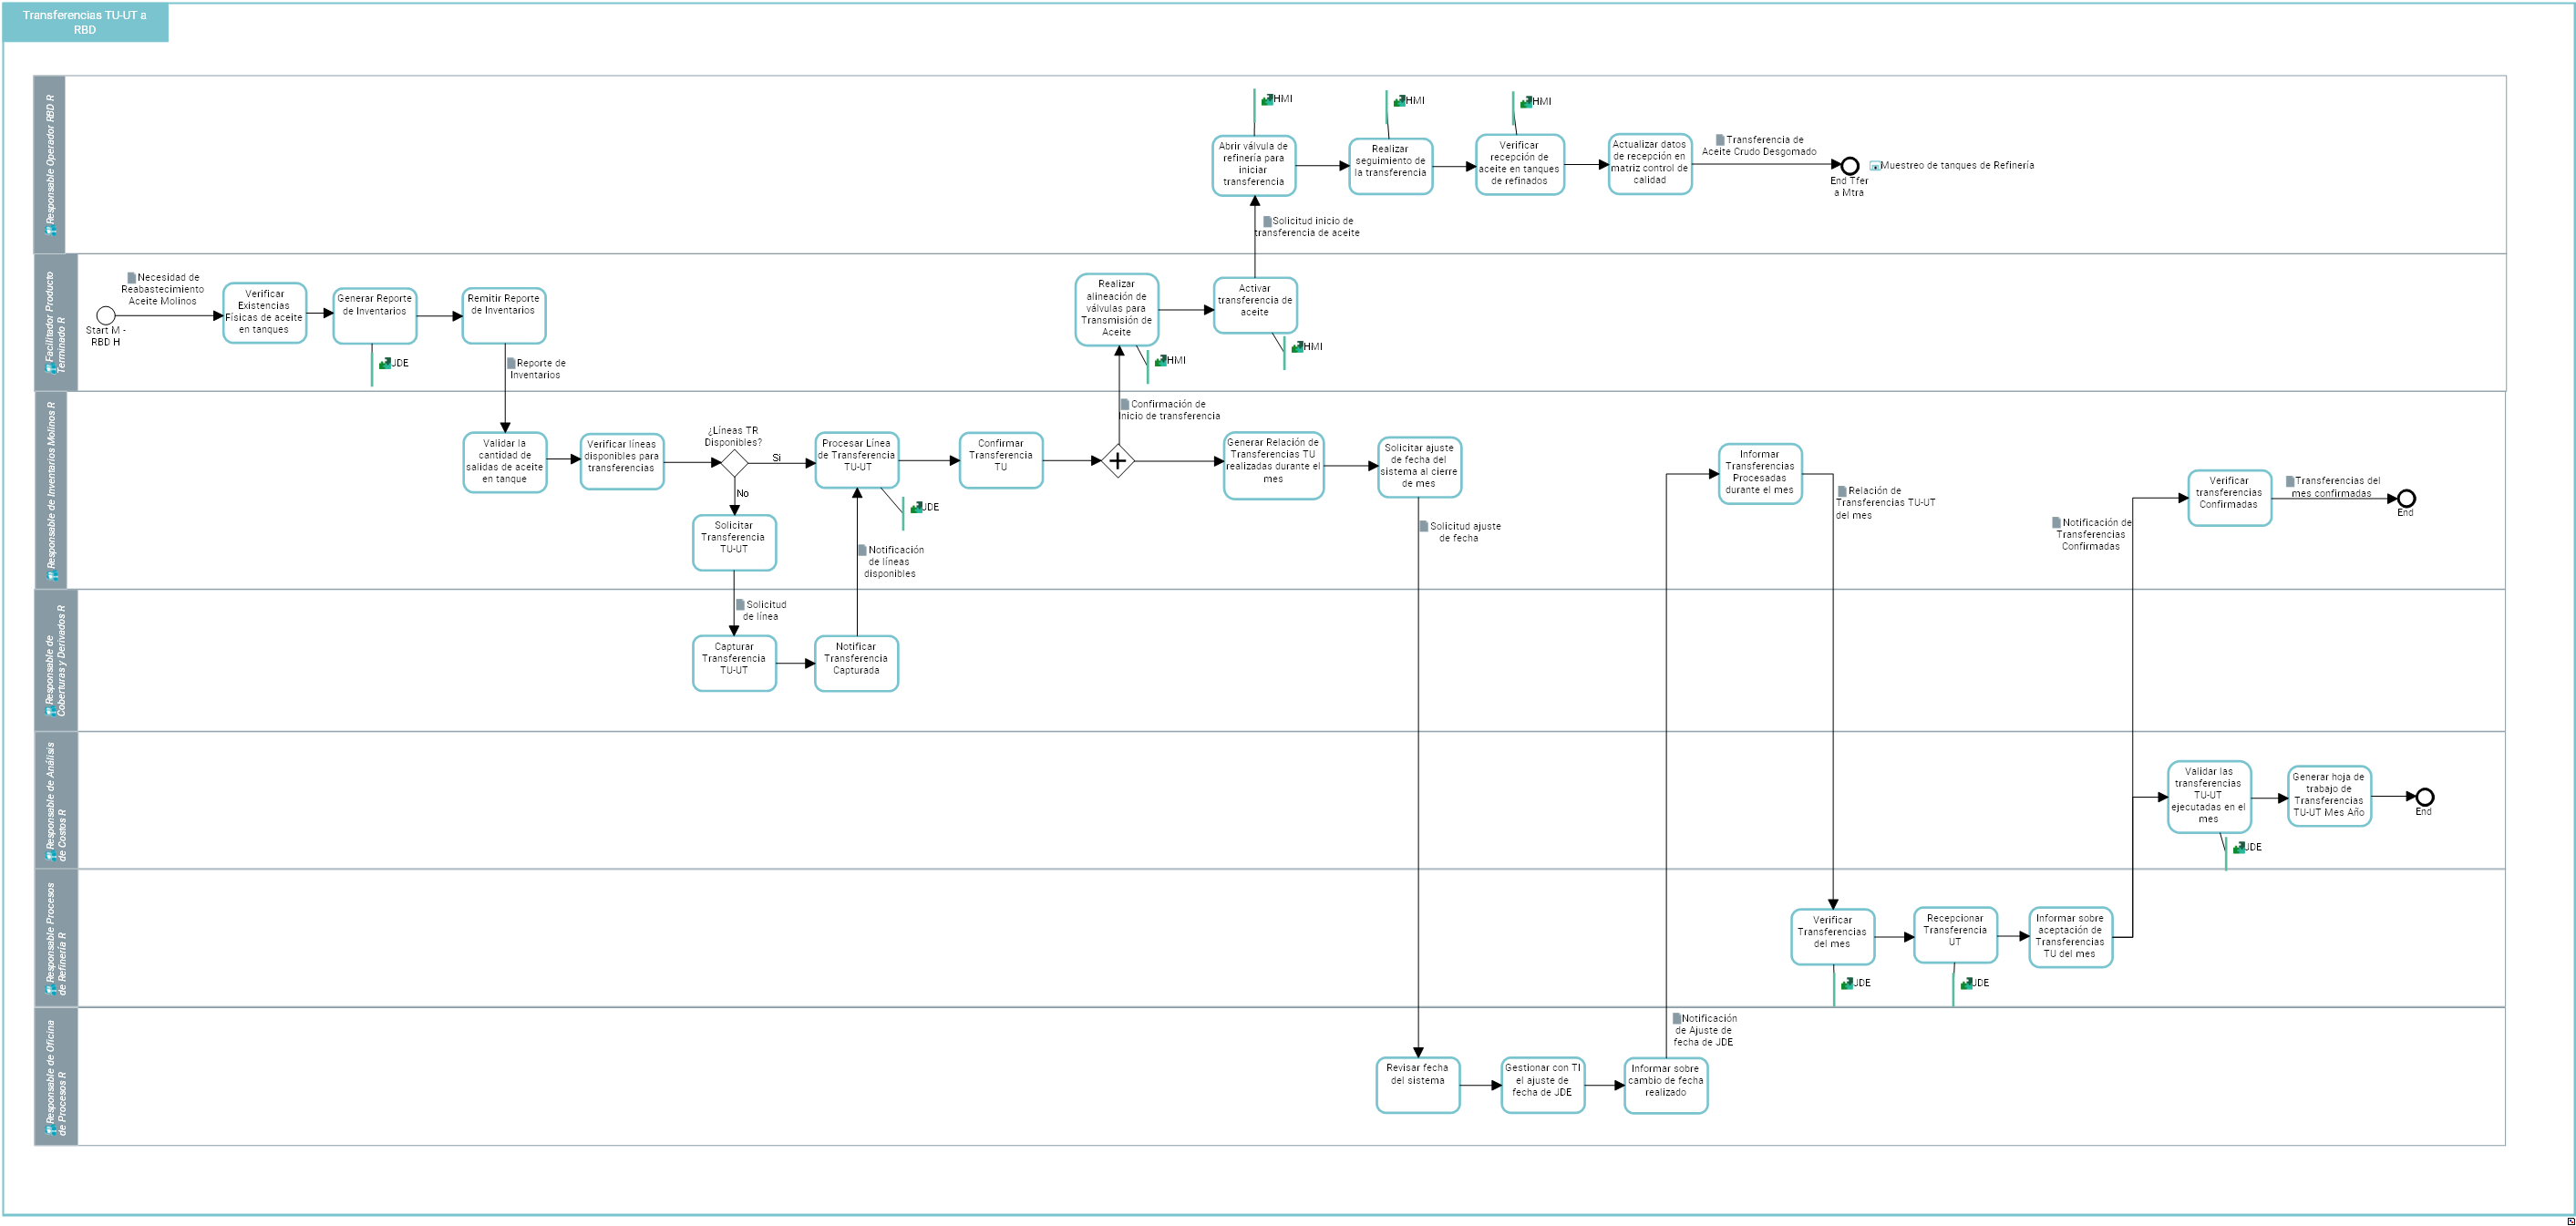Select the End Tfer a Mtra end event
Viewport: 2576px width, 1226px height.
[x=1850, y=166]
